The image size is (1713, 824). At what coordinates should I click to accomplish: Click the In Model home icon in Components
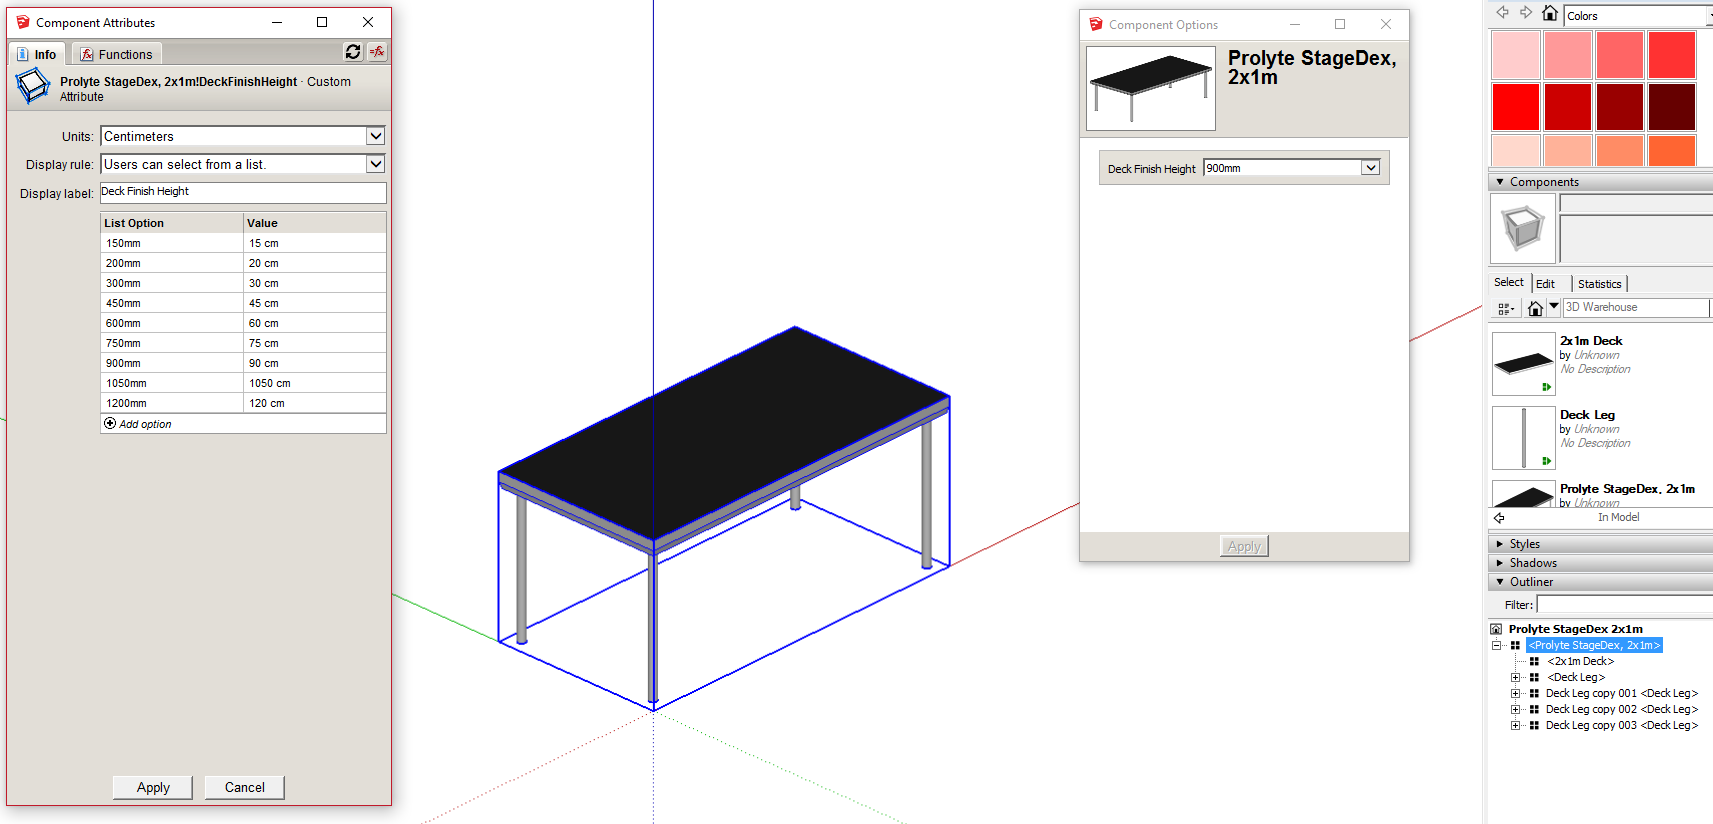(x=1535, y=308)
